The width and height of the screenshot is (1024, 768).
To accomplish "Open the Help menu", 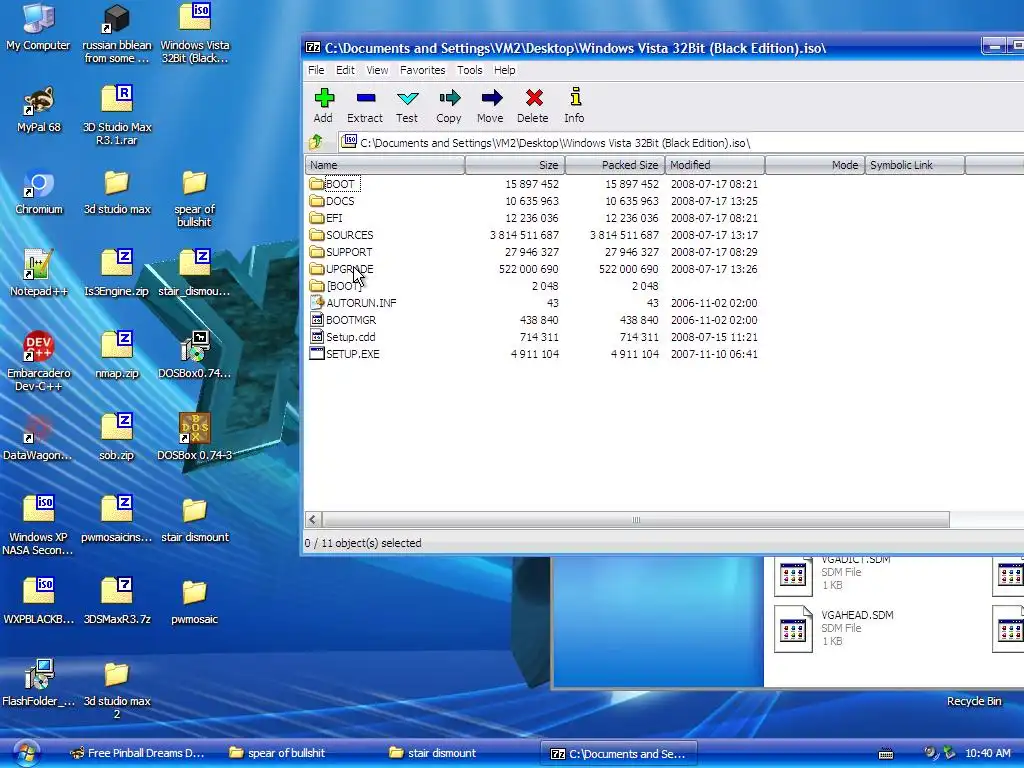I will point(504,70).
